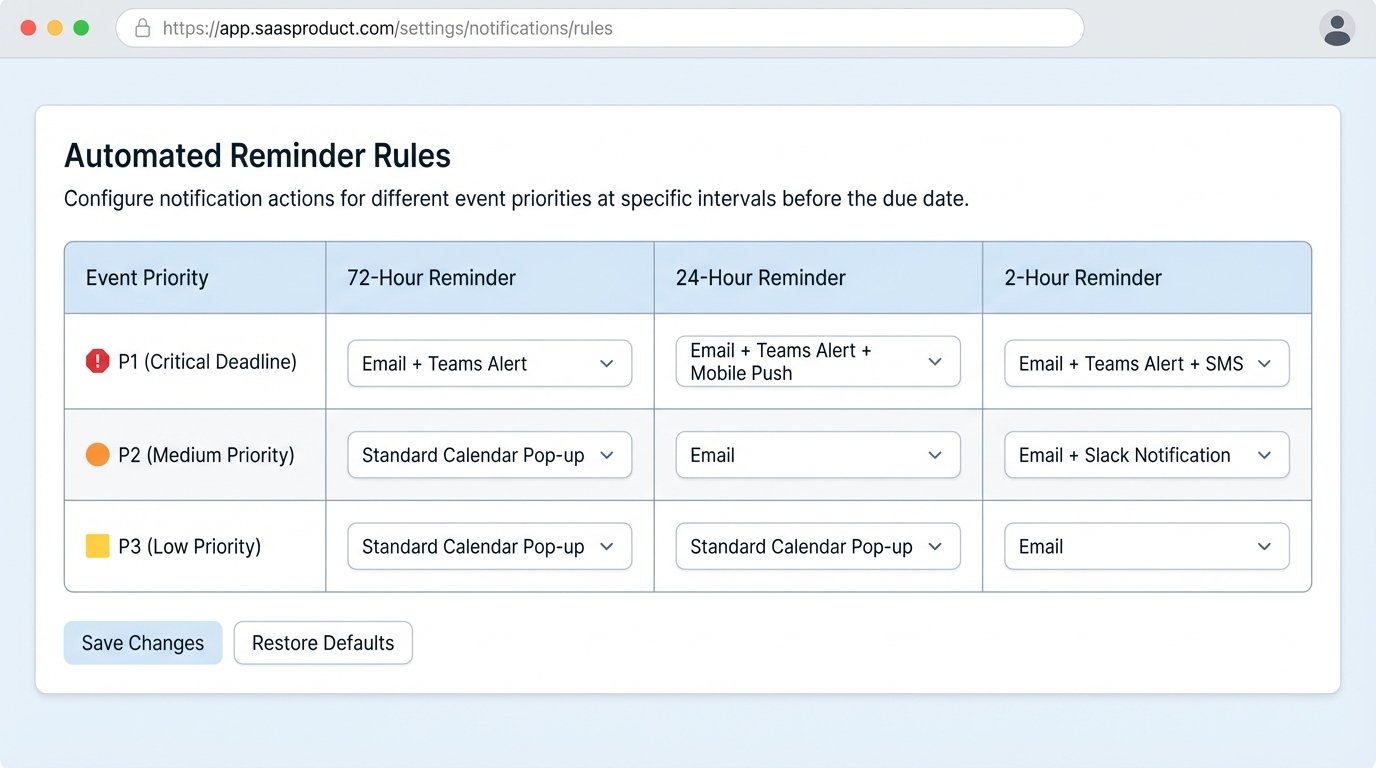Click the Restore Defaults button
Viewport: 1376px width, 768px height.
point(323,642)
